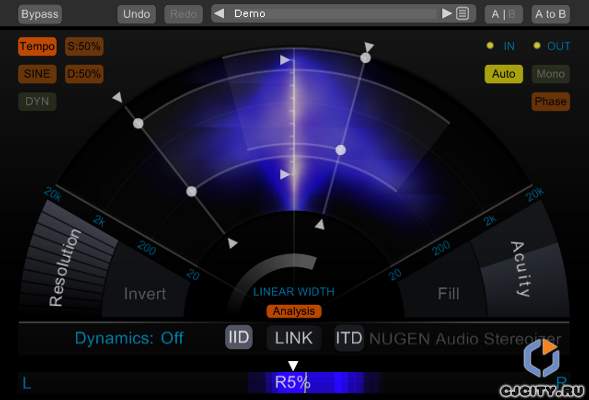Click the Invert segment

(x=145, y=294)
